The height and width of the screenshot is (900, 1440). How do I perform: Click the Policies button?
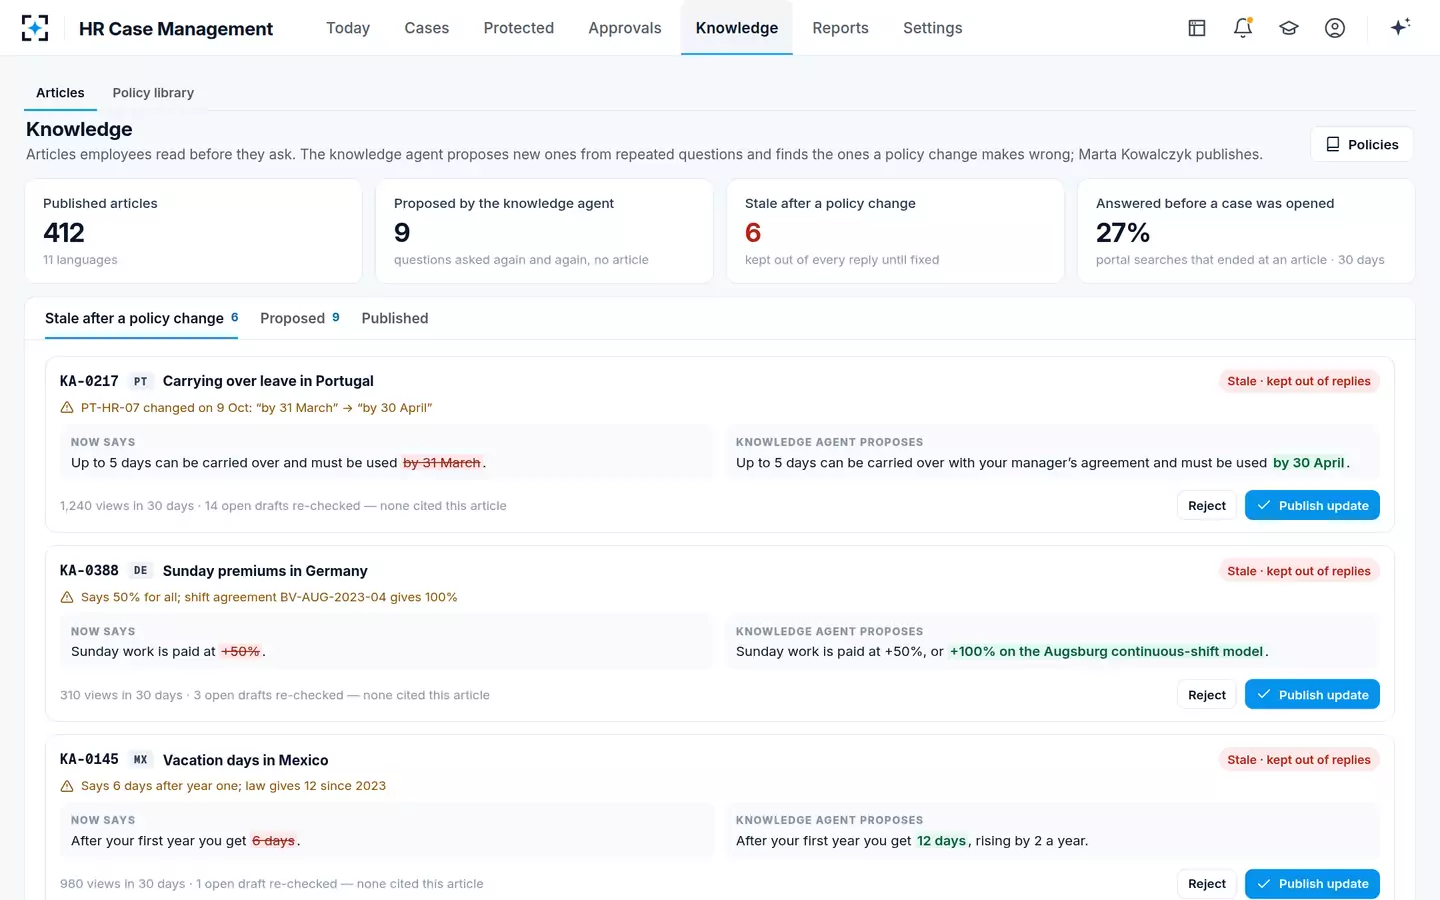(1362, 144)
